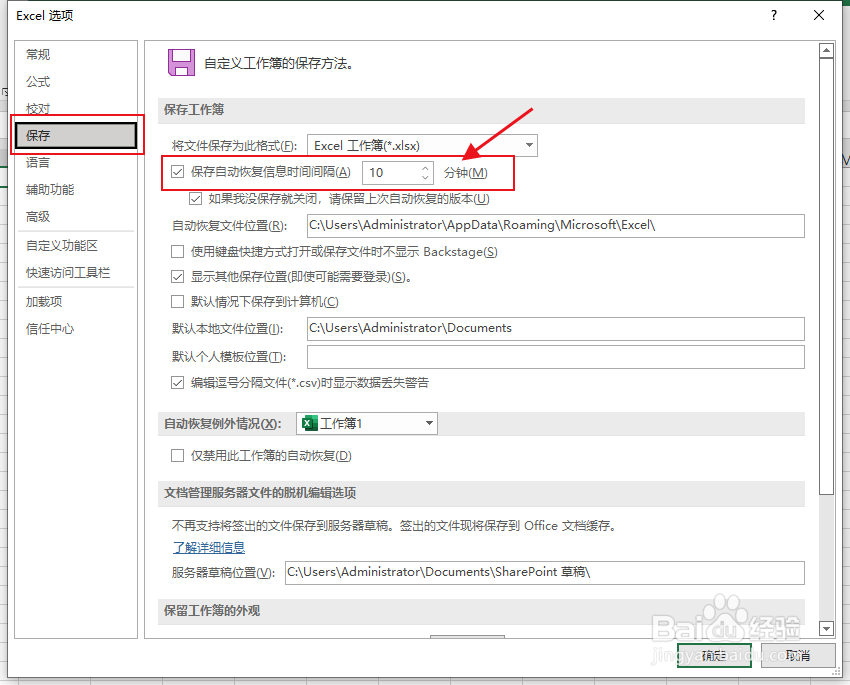Click the 确定 button

tap(714, 656)
